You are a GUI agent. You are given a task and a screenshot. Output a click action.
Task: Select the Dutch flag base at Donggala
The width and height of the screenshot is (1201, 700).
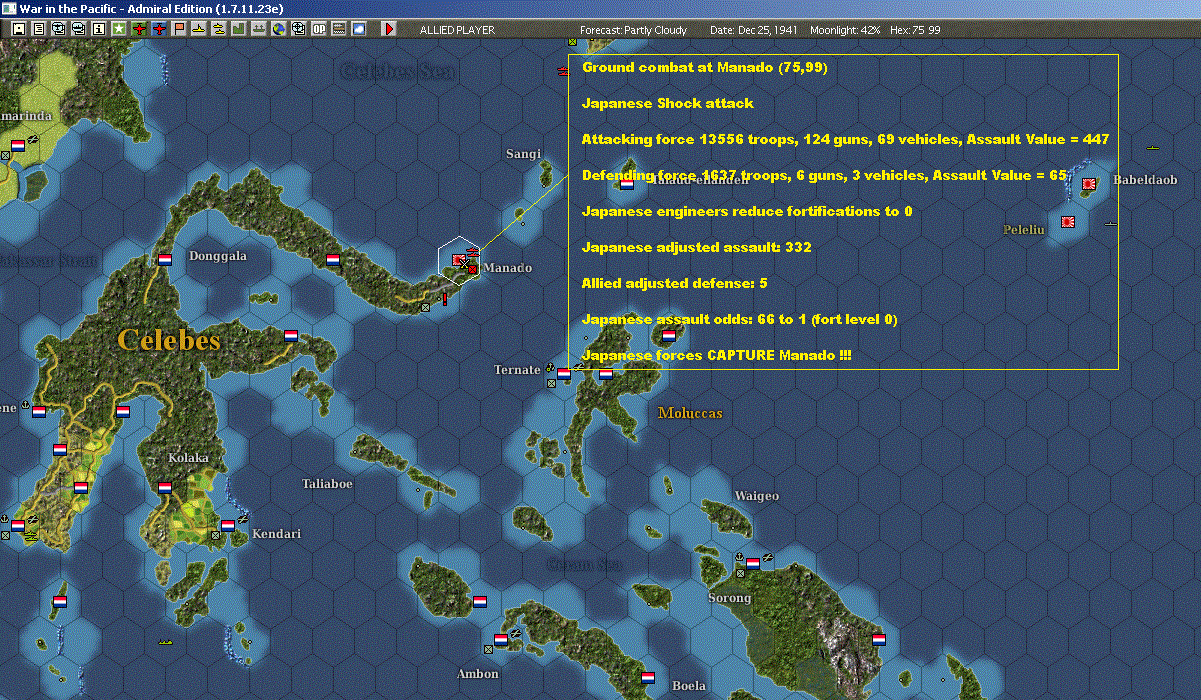coord(164,260)
